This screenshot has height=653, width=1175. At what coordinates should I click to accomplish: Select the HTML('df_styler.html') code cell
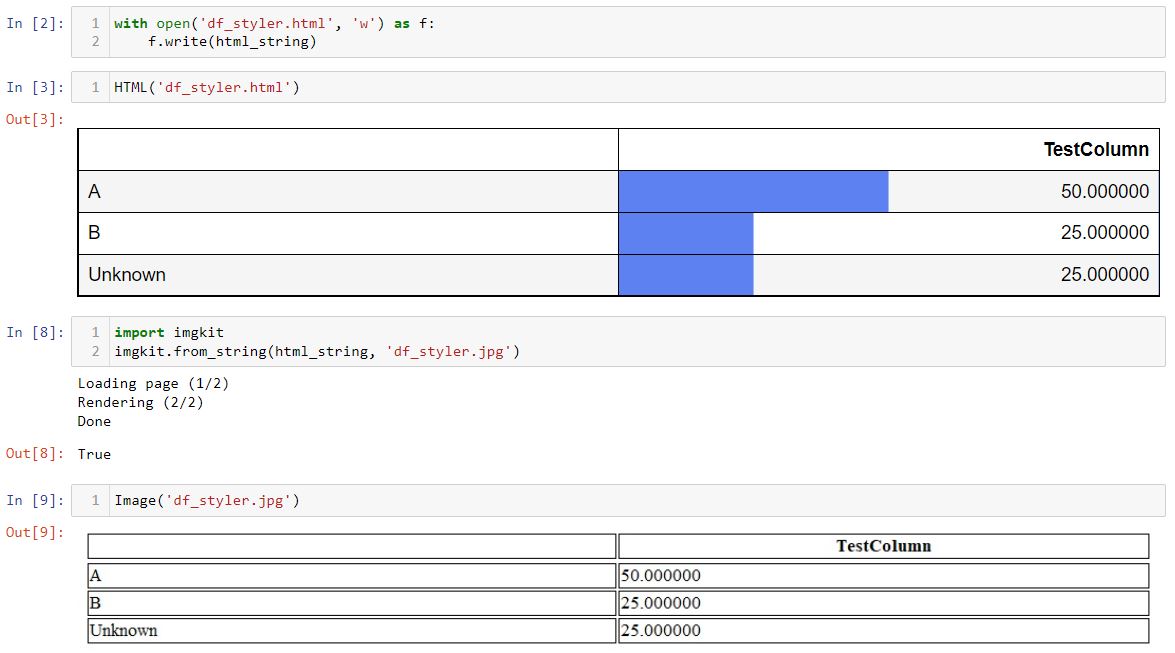618,87
